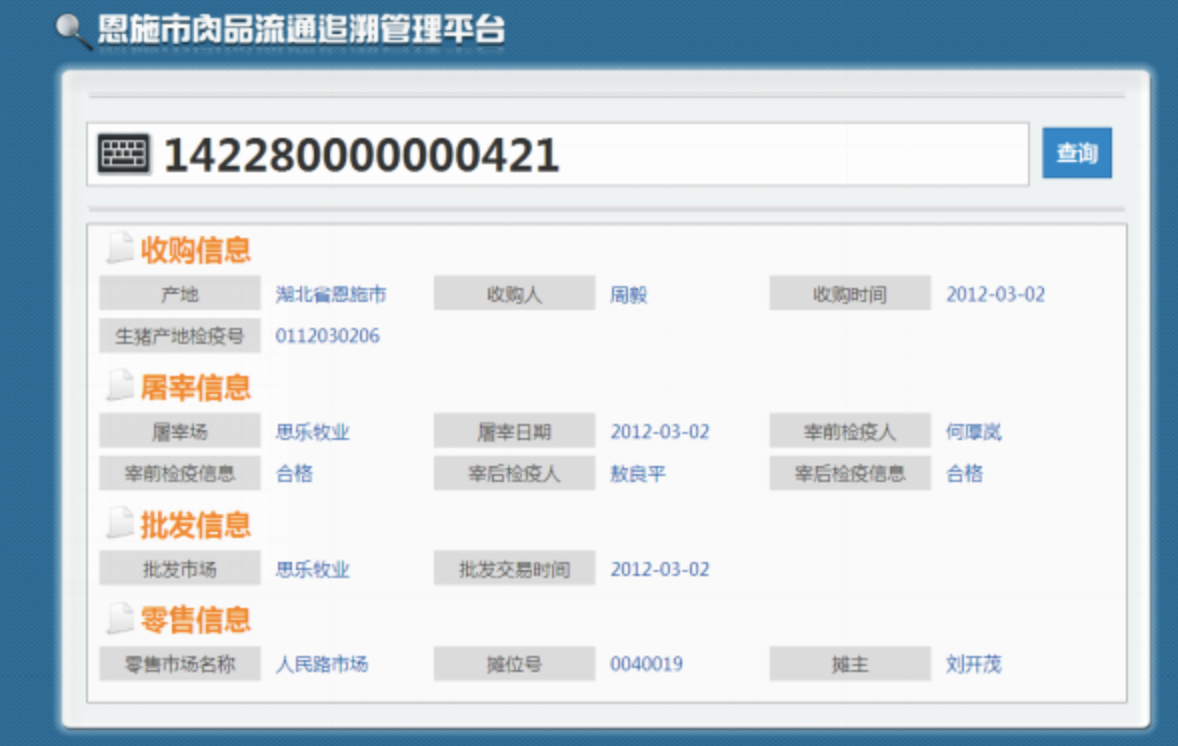Click the document icon beside 批发信息
The width and height of the screenshot is (1178, 746).
click(120, 523)
